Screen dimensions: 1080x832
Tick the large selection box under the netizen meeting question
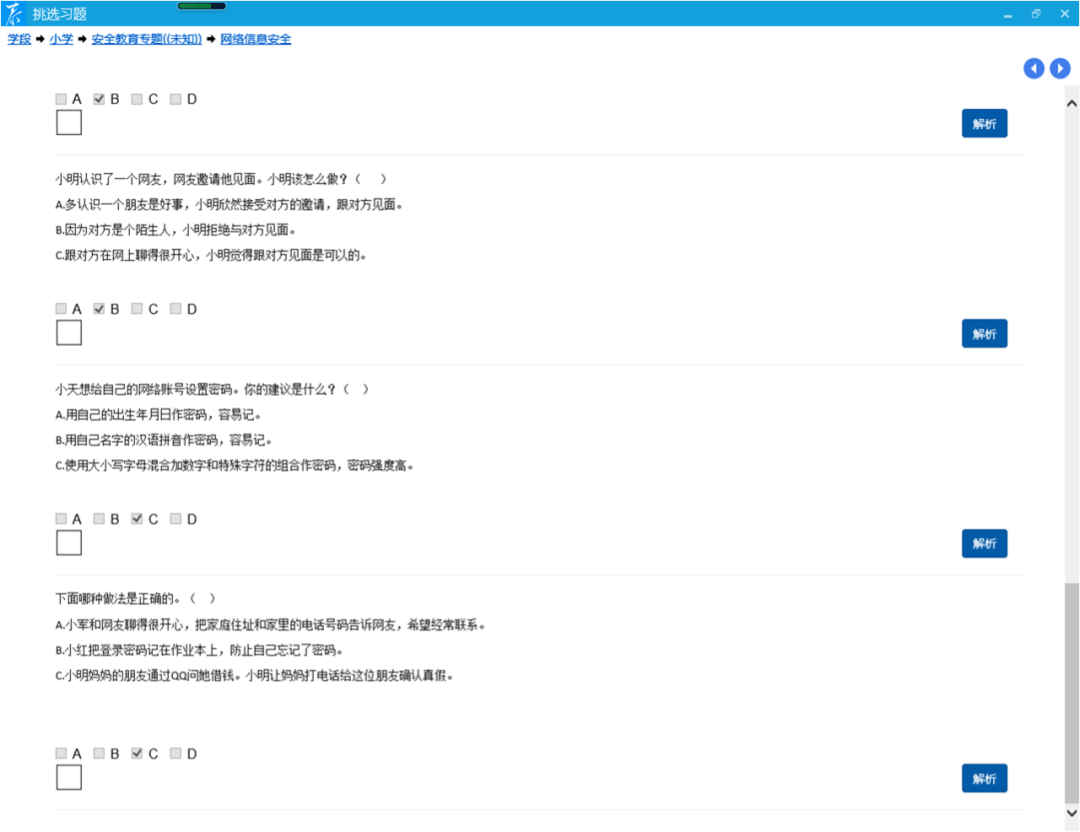coord(69,333)
